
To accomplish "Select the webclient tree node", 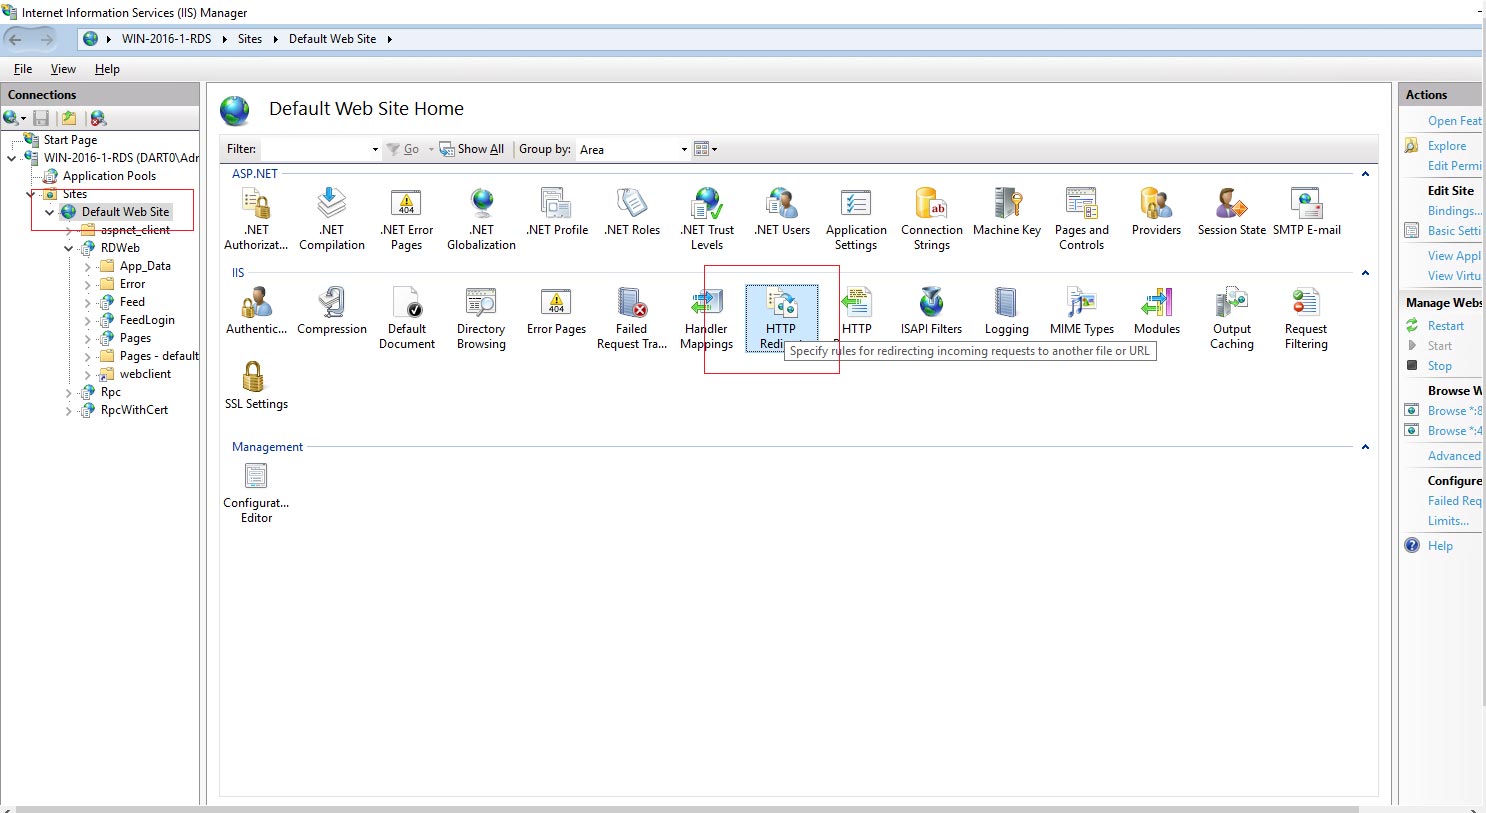I will (145, 374).
